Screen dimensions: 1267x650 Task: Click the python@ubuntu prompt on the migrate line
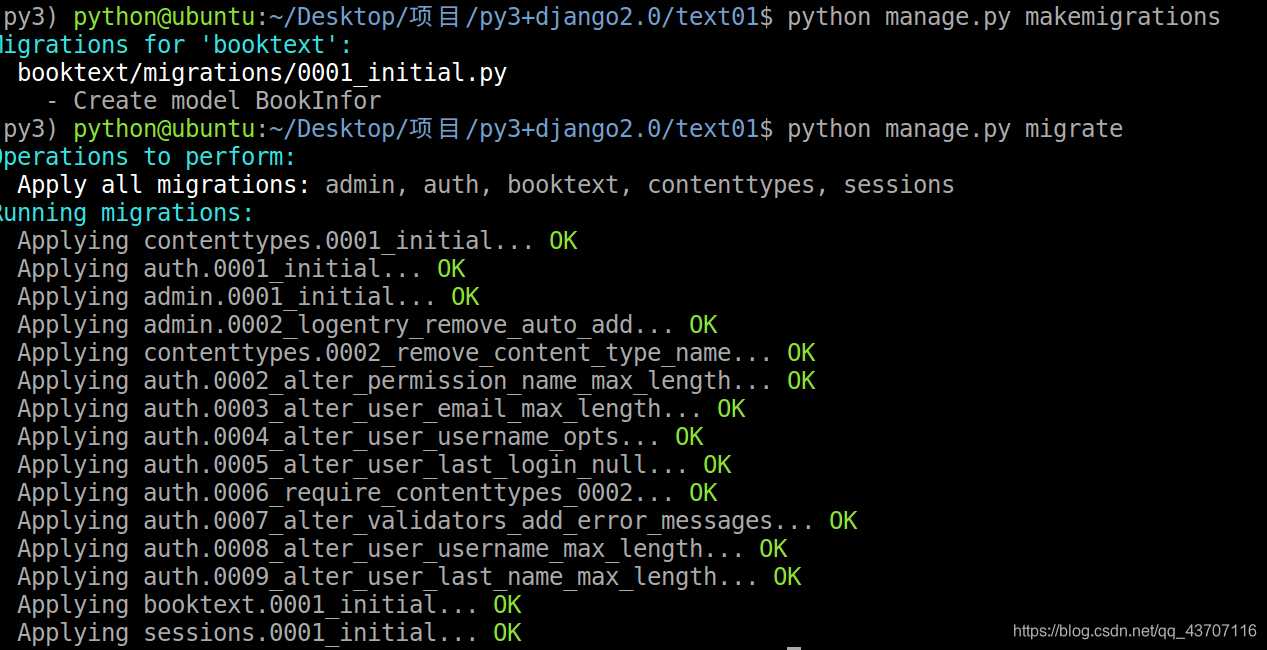pos(164,129)
